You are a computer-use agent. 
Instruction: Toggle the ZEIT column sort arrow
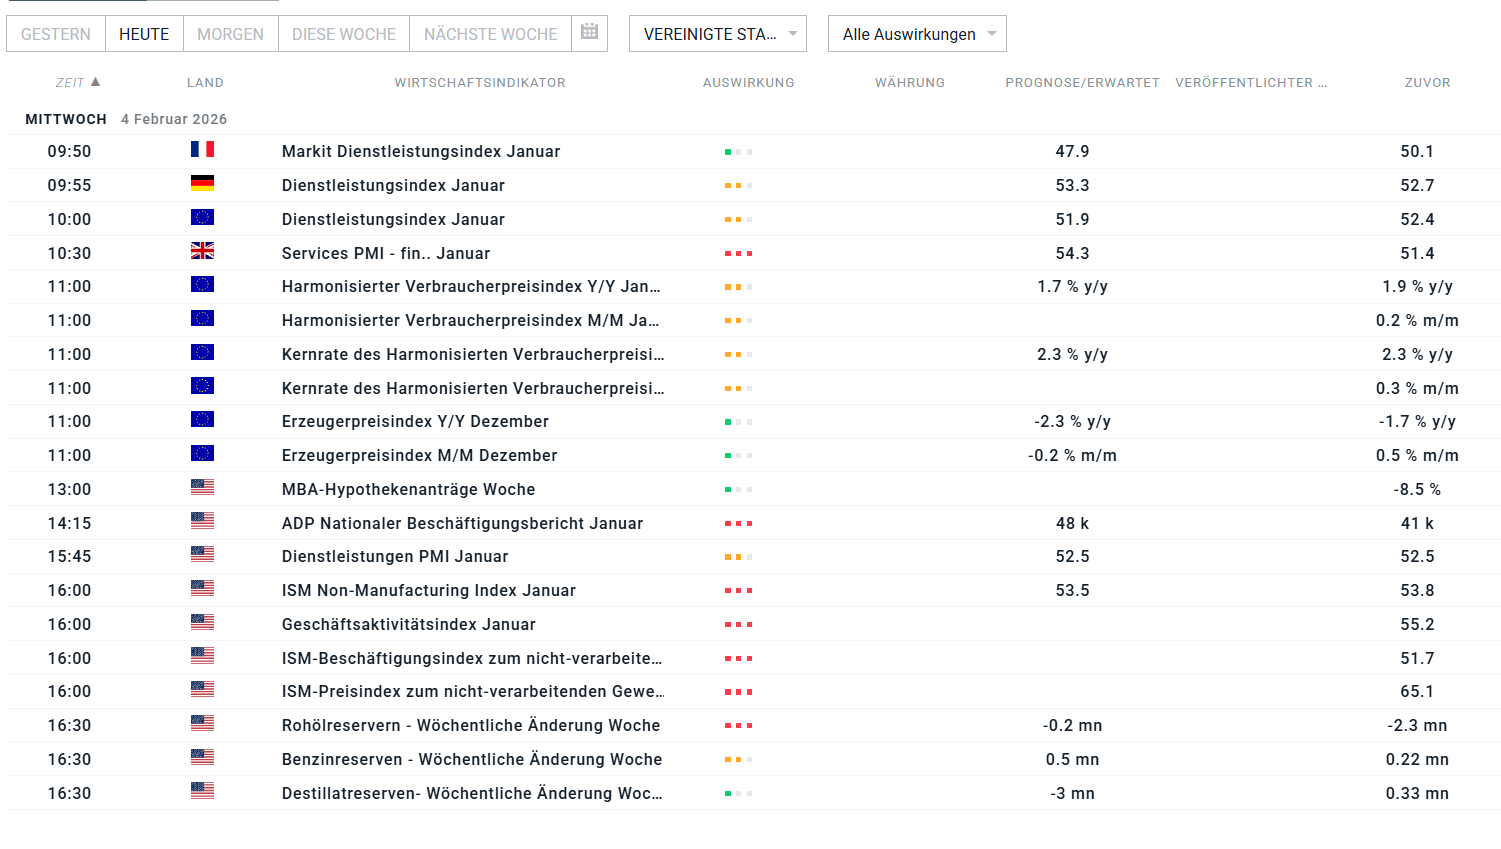tap(95, 82)
